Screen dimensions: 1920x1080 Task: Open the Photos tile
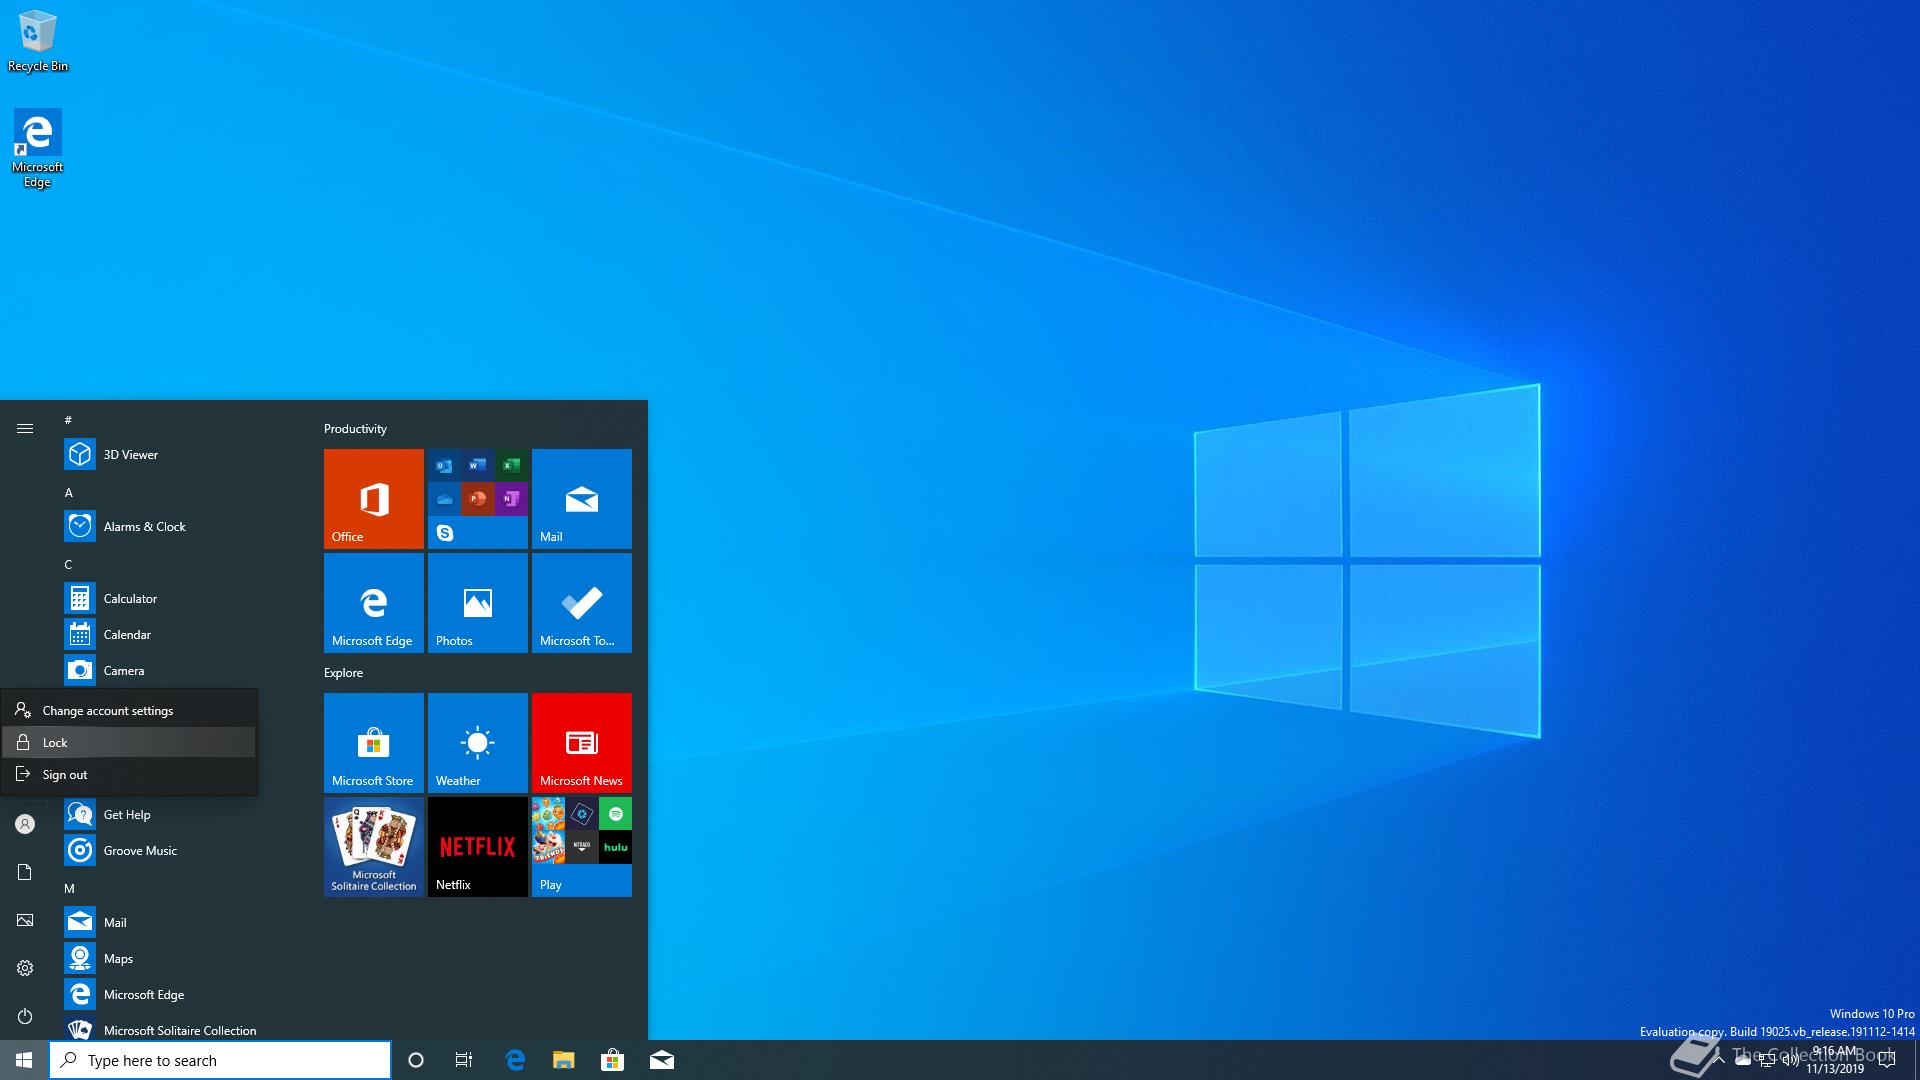[x=477, y=602]
